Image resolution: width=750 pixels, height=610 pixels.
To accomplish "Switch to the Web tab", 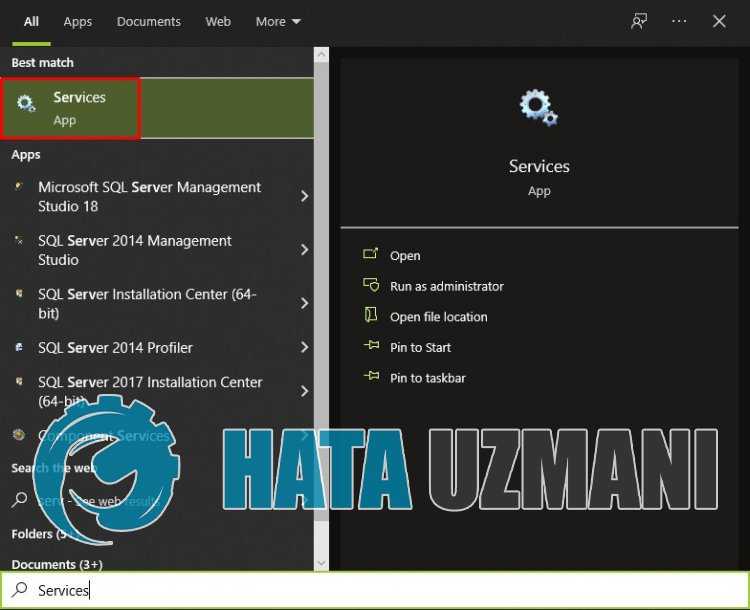I will pyautogui.click(x=218, y=22).
